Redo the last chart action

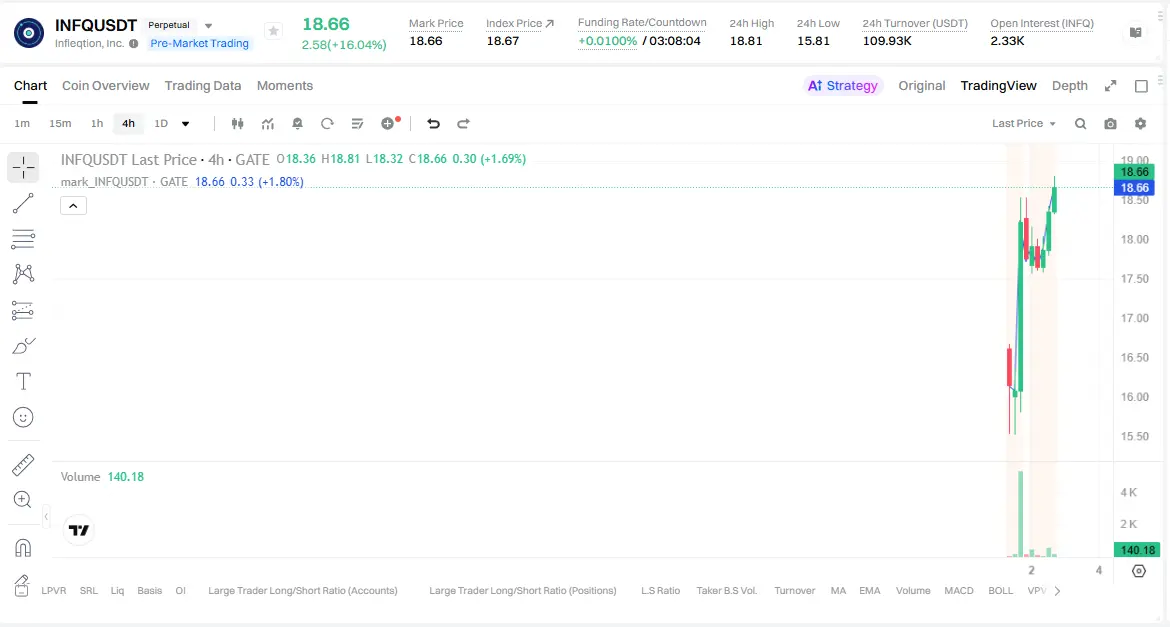pyautogui.click(x=463, y=123)
